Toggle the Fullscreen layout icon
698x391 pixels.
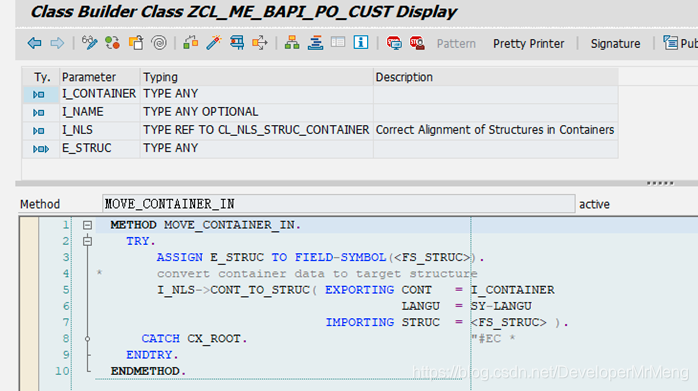point(338,43)
